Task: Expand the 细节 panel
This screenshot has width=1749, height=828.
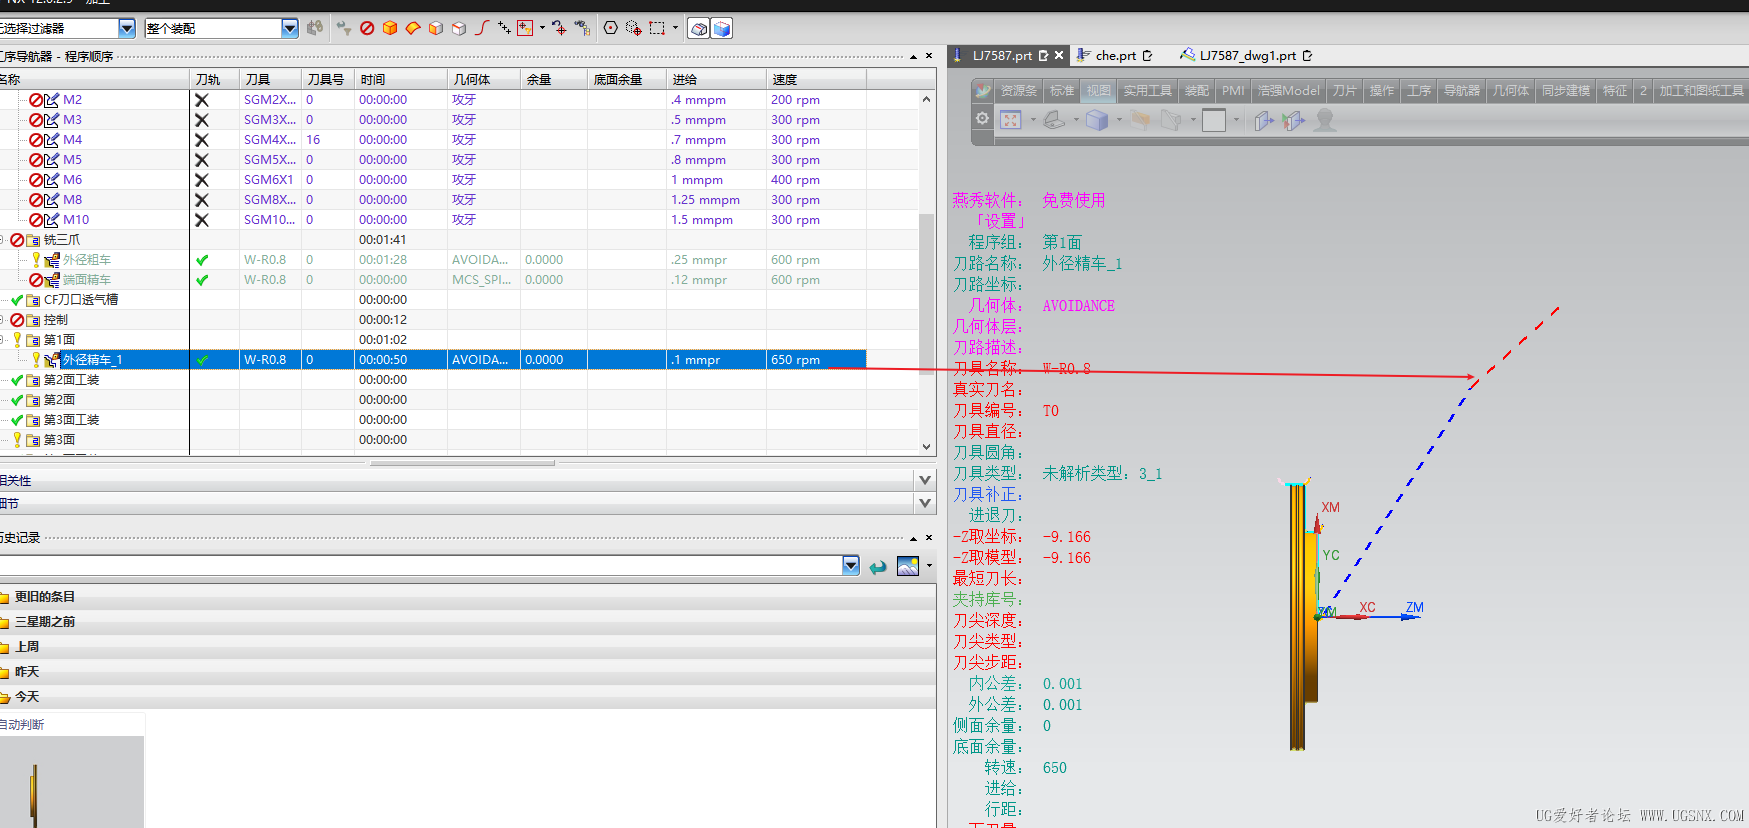Action: [926, 503]
